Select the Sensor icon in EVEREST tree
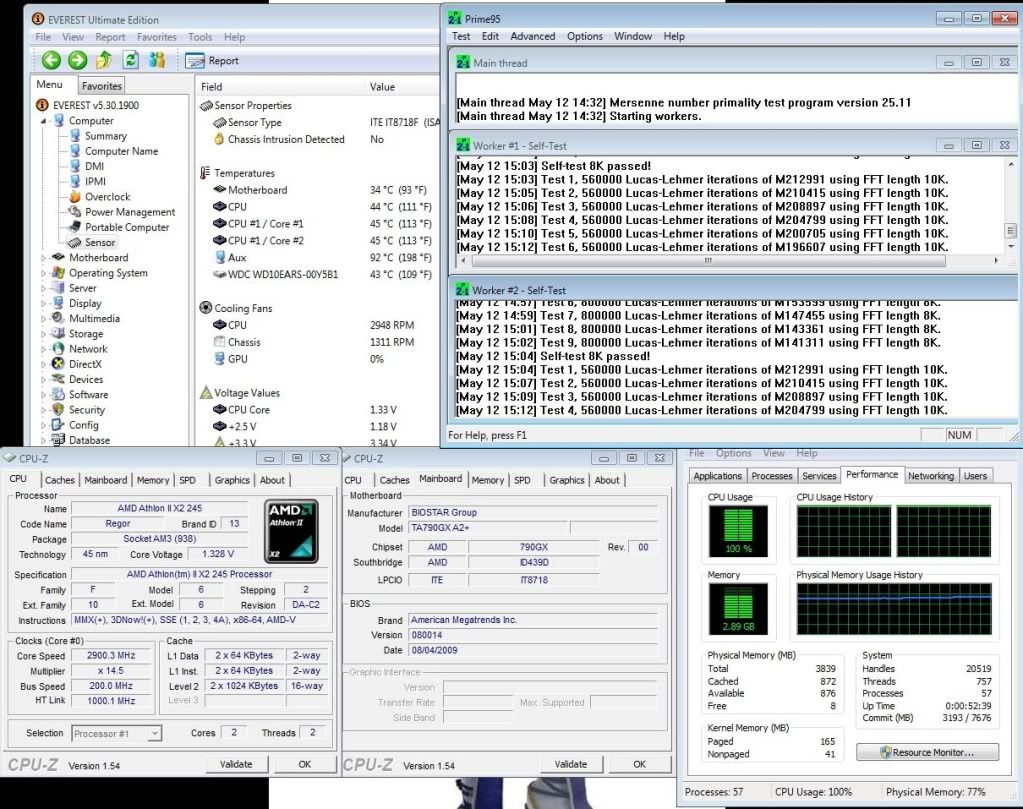This screenshot has height=809, width=1023. [75, 242]
